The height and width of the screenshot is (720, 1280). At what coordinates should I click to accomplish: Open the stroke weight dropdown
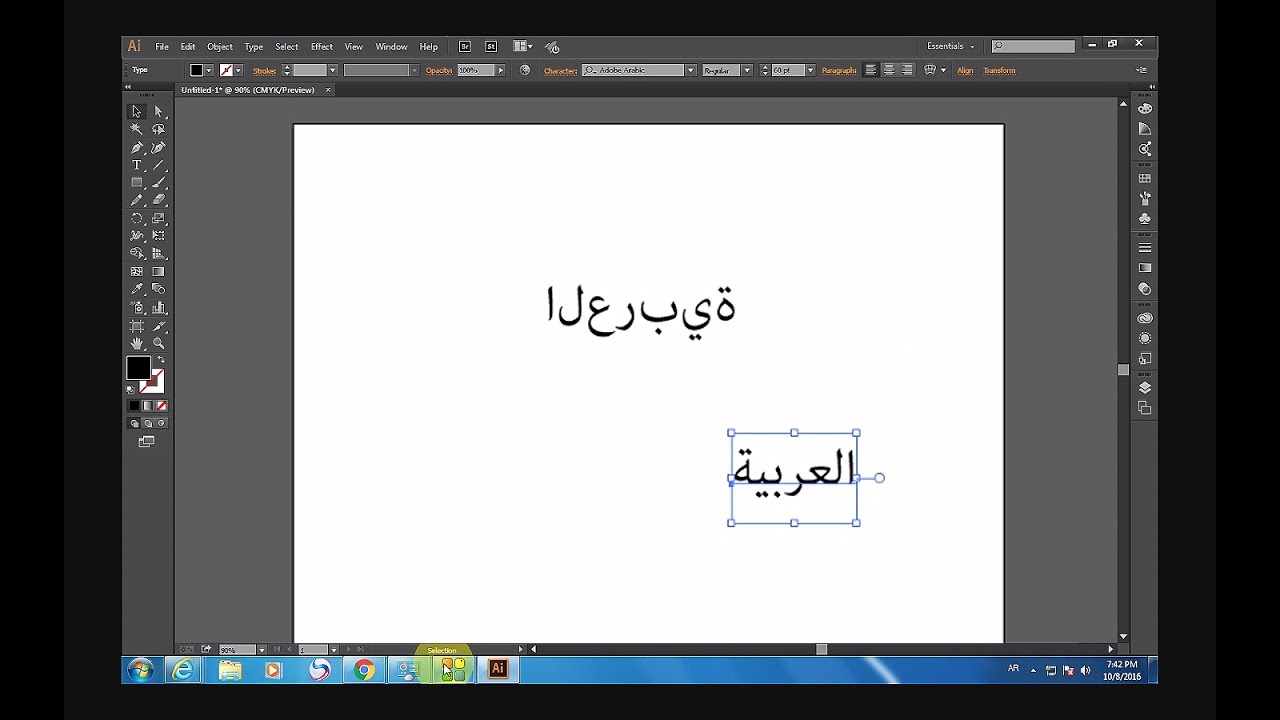[x=333, y=70]
